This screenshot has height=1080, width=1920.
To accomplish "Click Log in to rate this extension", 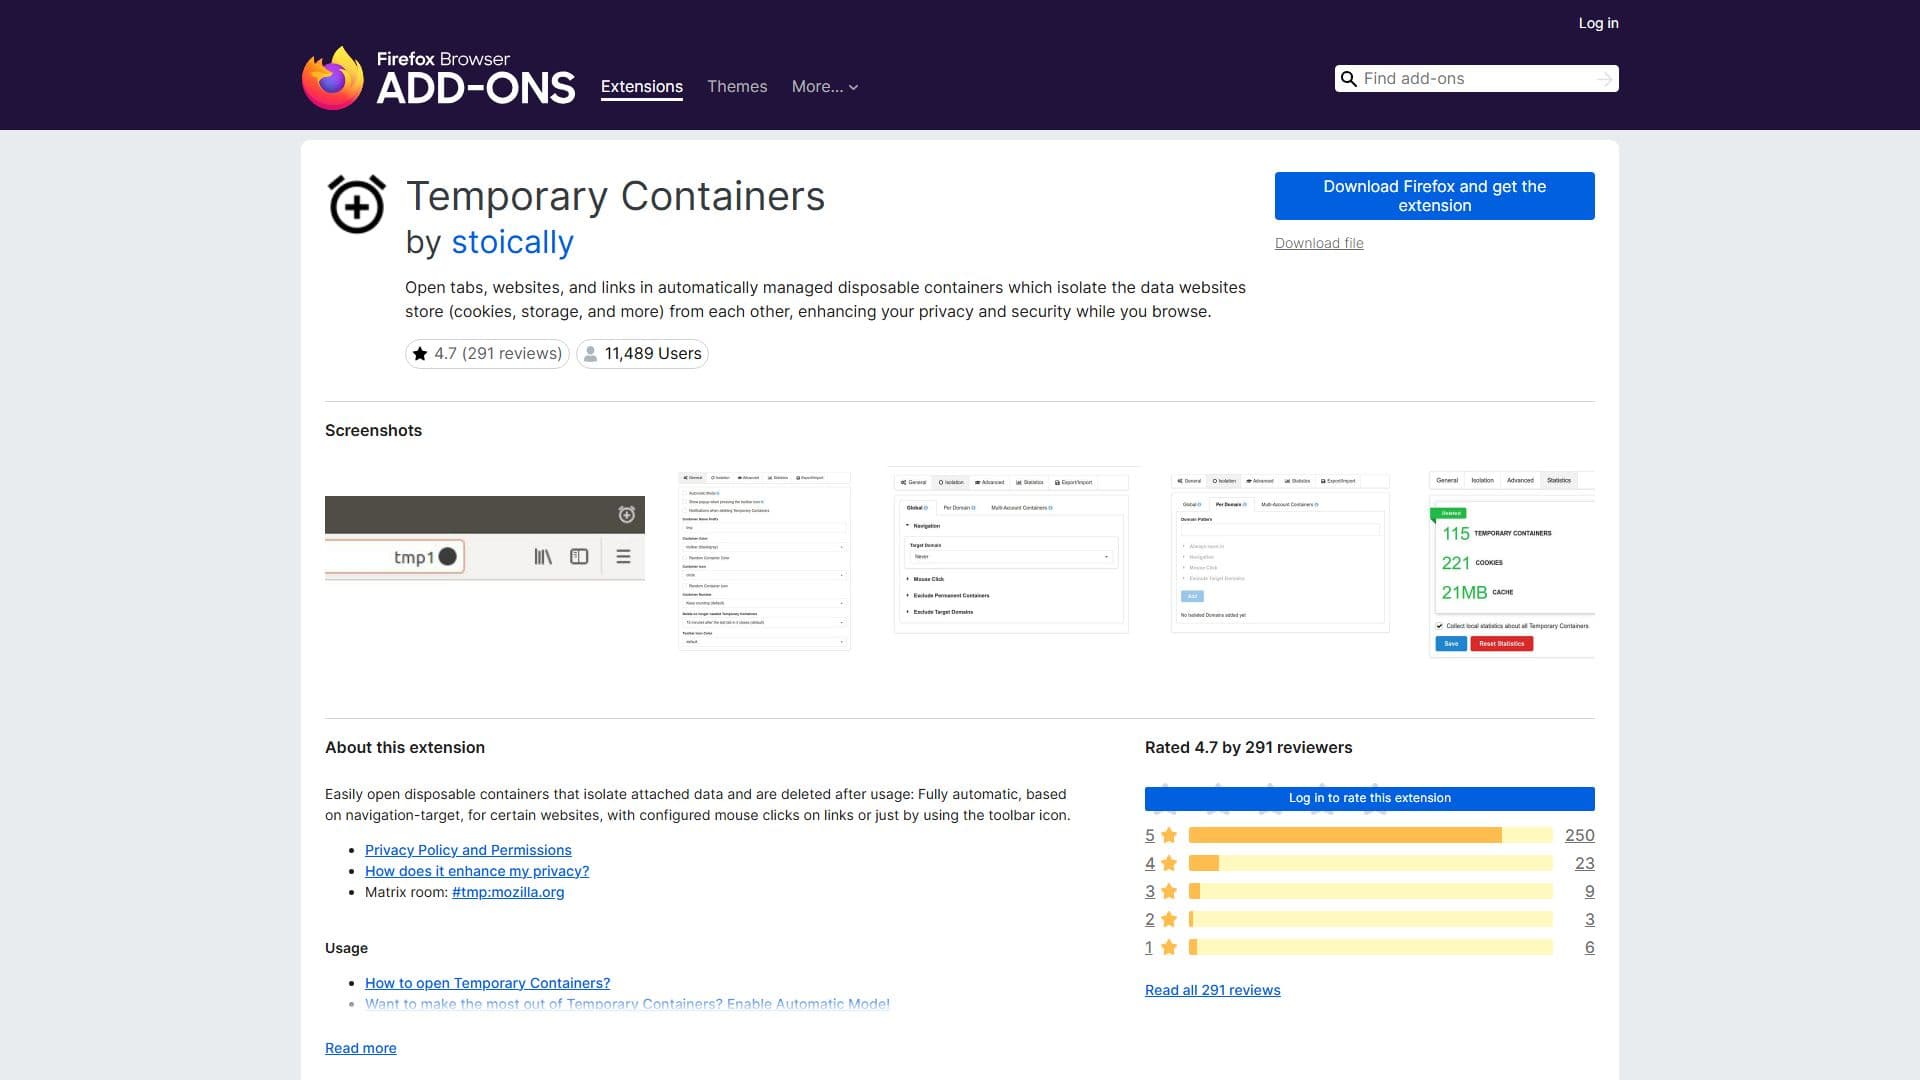I will (1370, 798).
